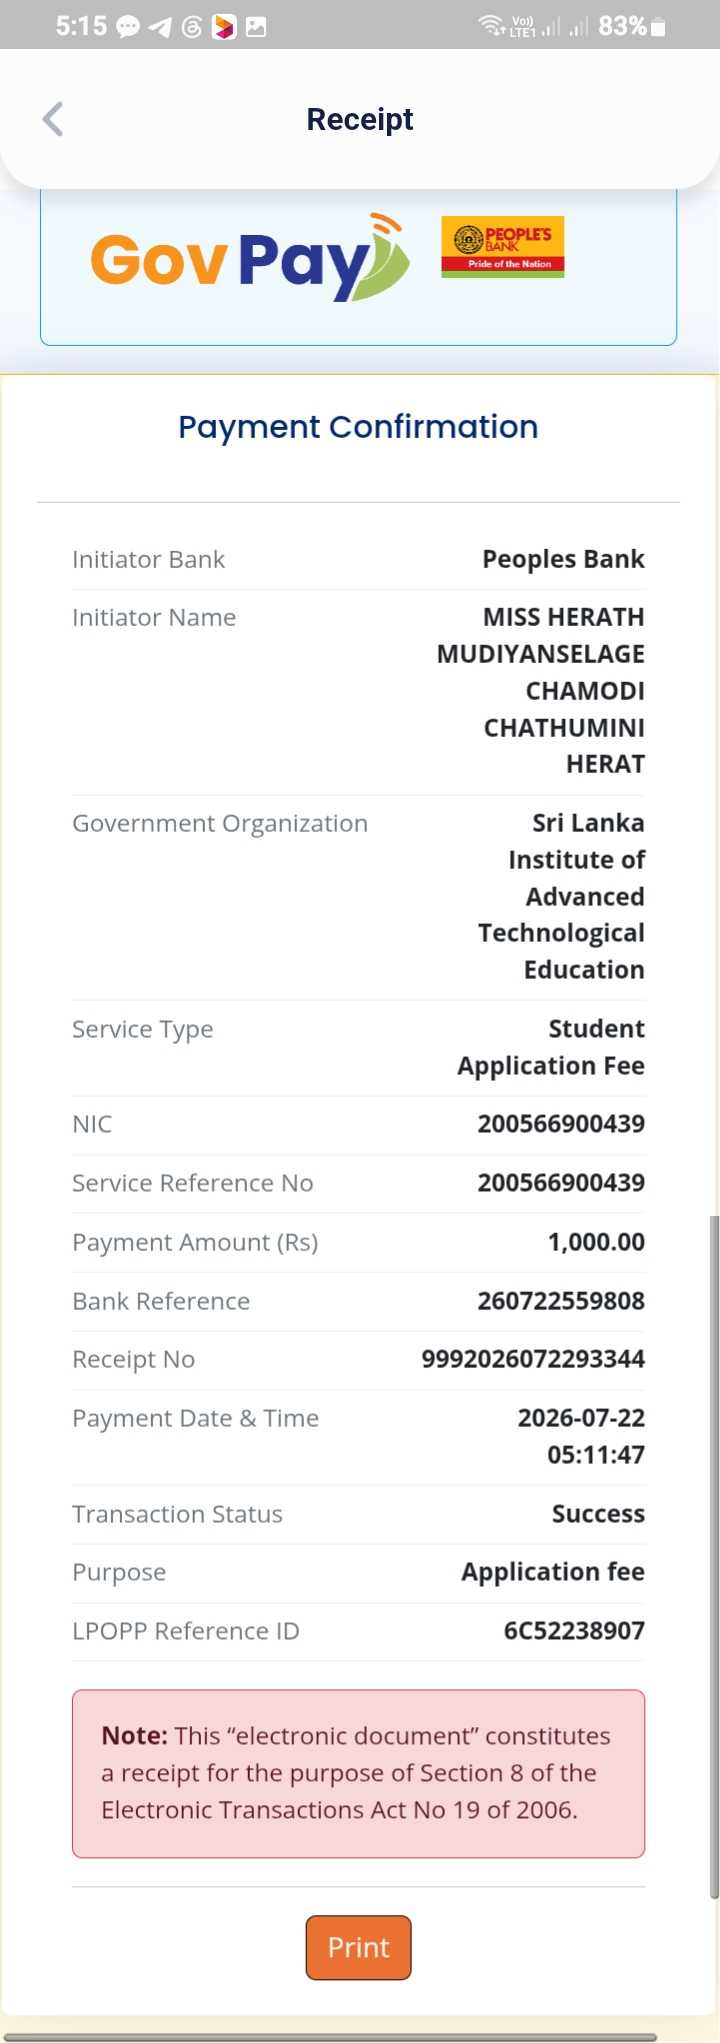Tap the People's Bank logo
Image resolution: width=720 pixels, height=2043 pixels.
(503, 247)
